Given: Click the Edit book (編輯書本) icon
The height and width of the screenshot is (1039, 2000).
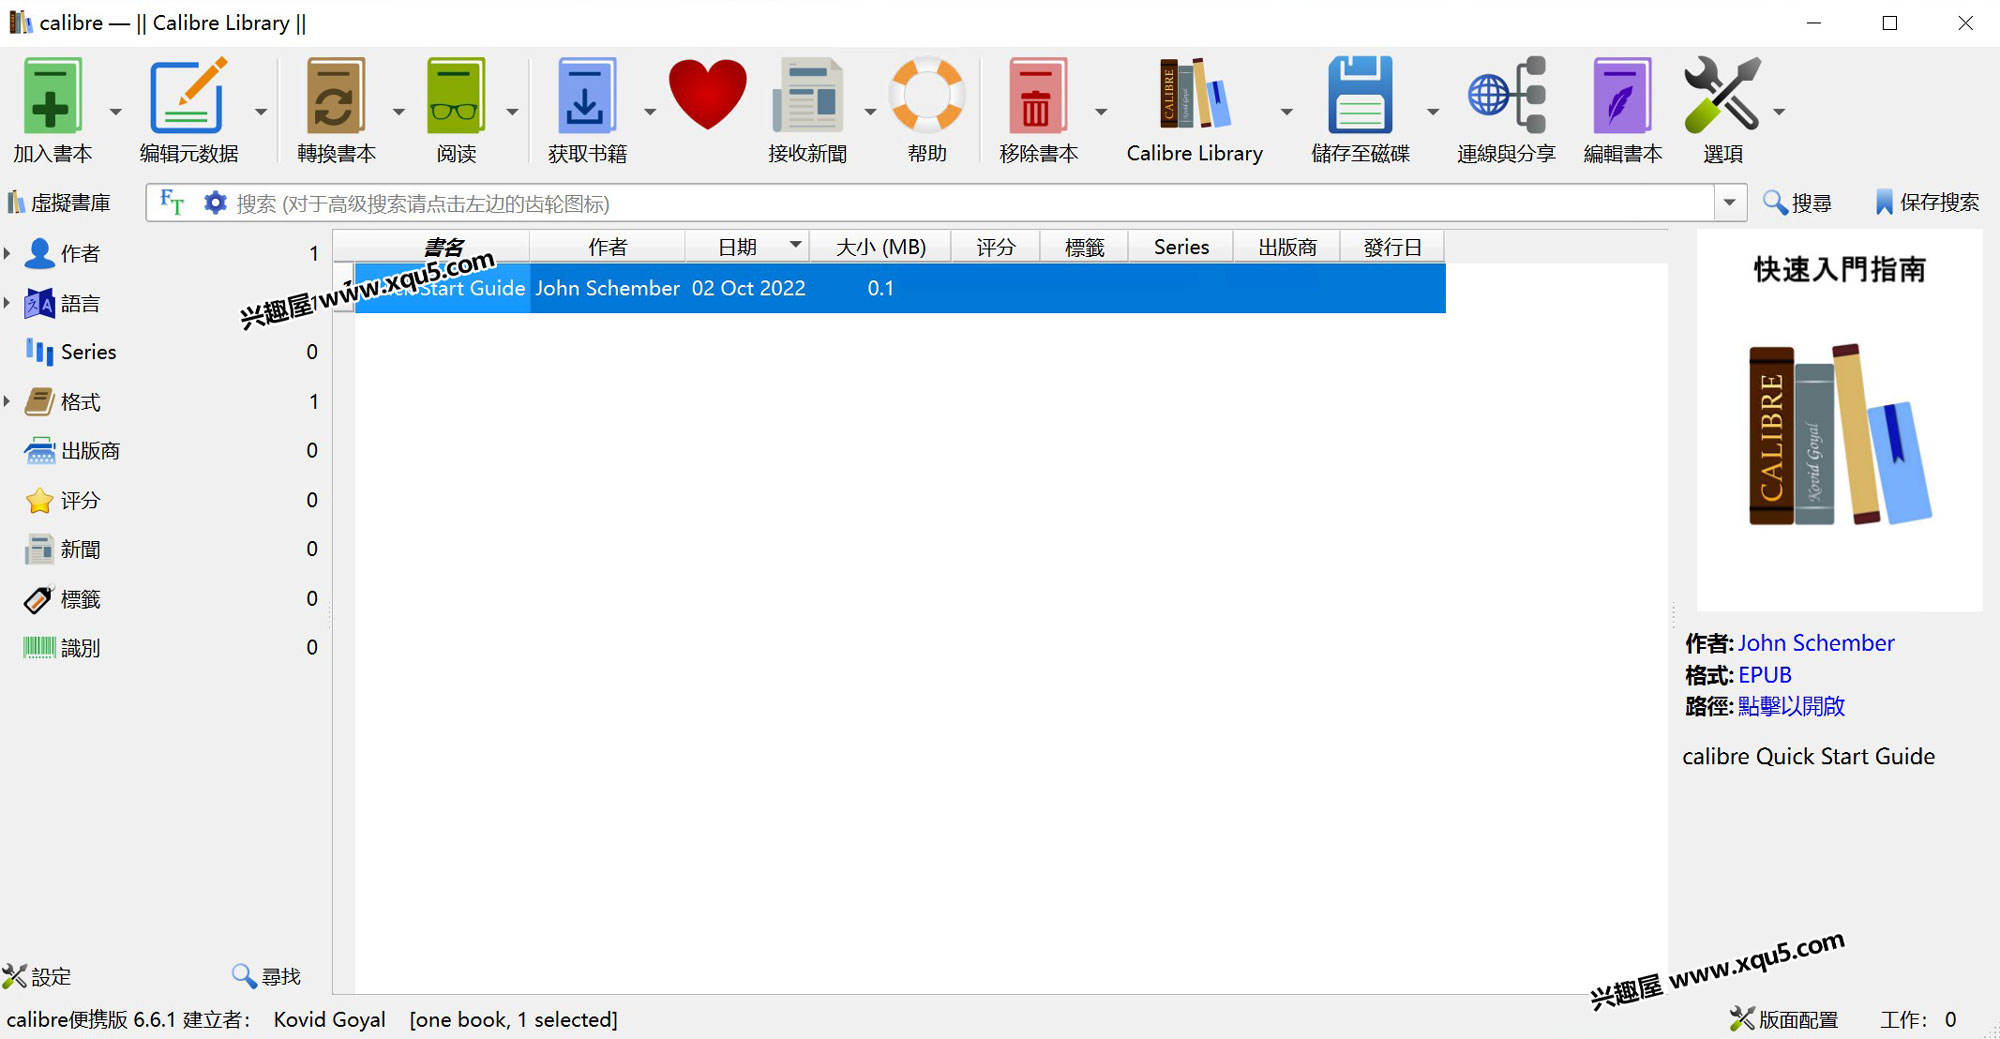Looking at the screenshot, I should (x=1622, y=96).
